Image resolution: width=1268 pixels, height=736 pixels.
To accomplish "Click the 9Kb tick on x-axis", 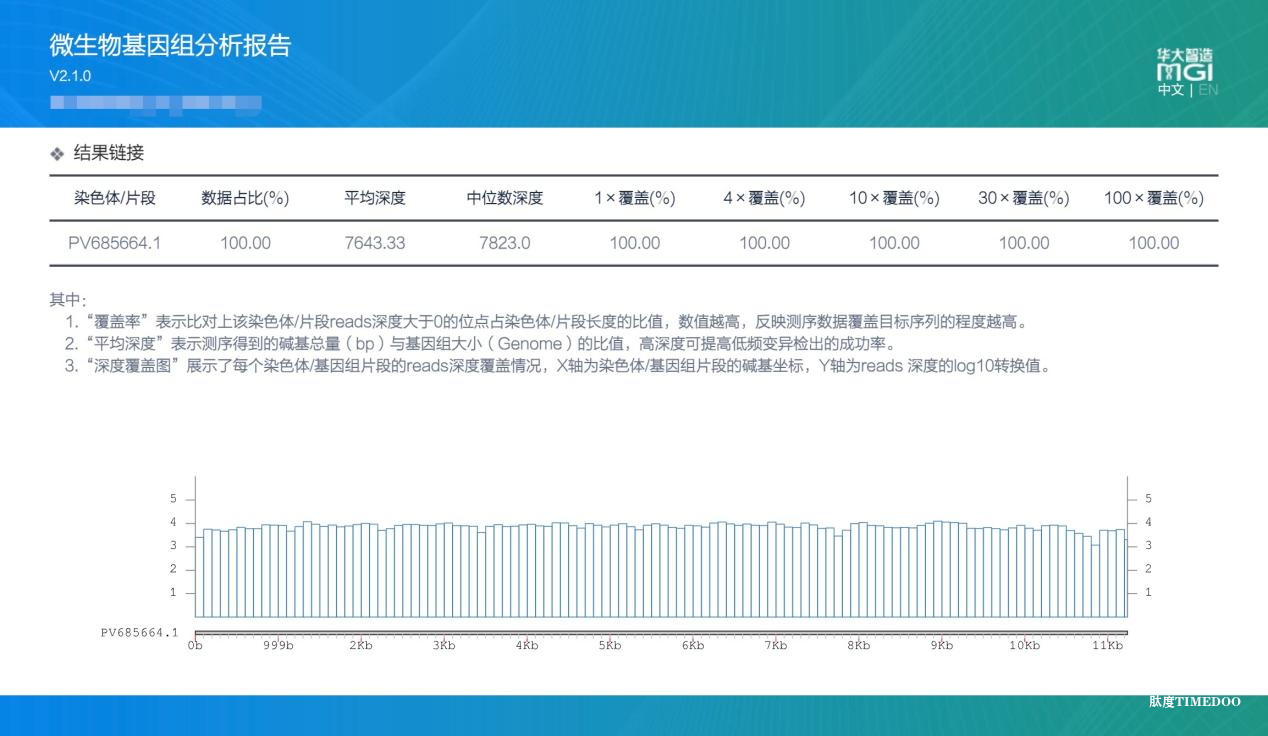I will [x=941, y=646].
